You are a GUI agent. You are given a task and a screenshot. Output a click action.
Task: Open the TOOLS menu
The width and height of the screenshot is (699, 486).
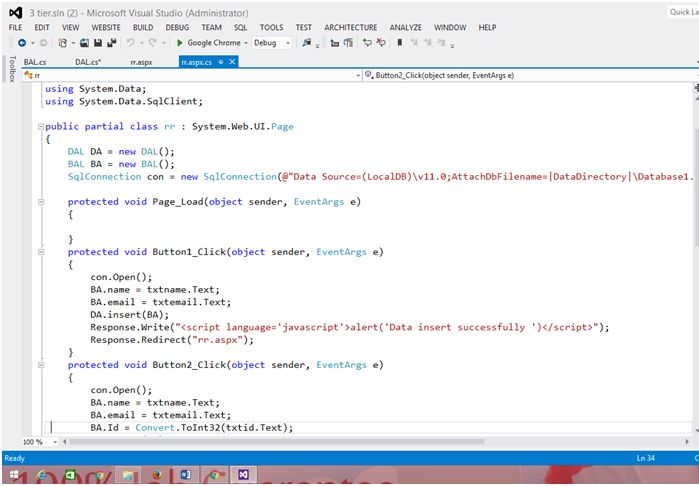(x=271, y=28)
